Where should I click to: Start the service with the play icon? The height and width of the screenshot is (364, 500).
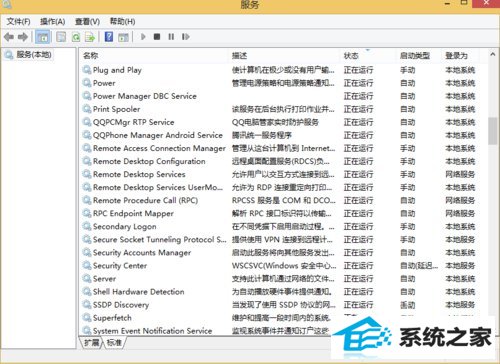coord(143,37)
